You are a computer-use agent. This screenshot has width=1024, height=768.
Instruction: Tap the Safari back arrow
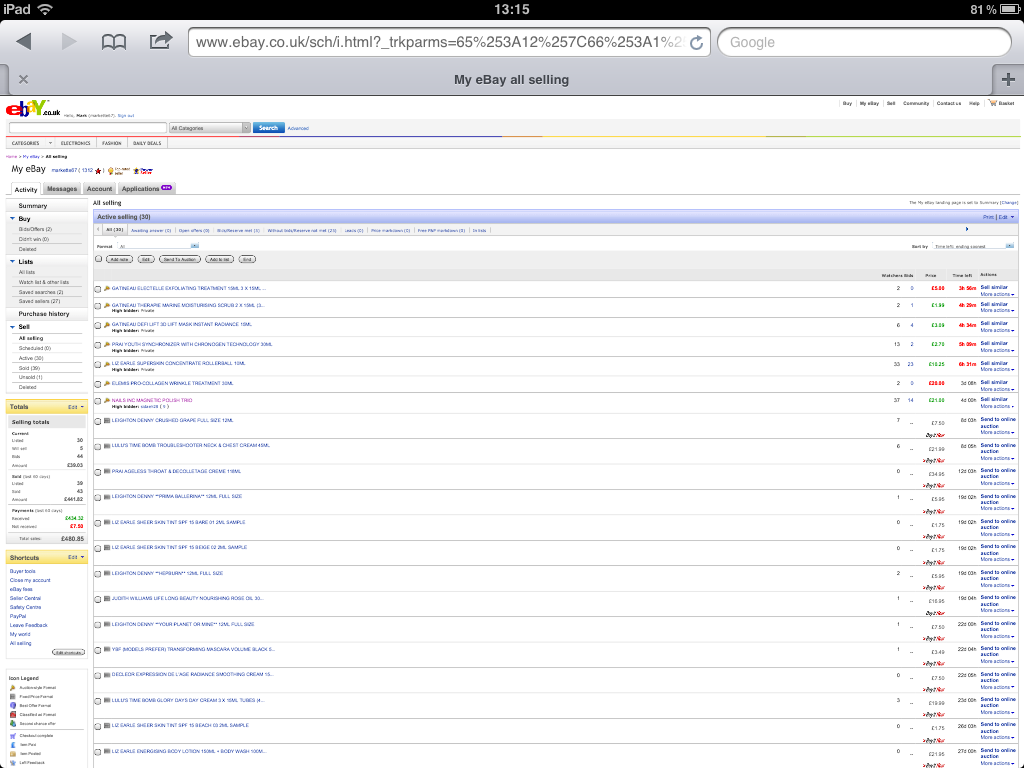click(24, 42)
